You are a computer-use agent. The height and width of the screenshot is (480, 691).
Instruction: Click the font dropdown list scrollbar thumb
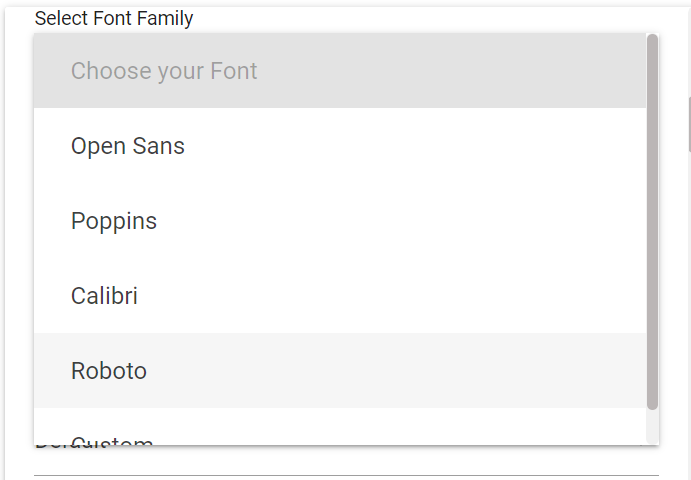point(652,220)
